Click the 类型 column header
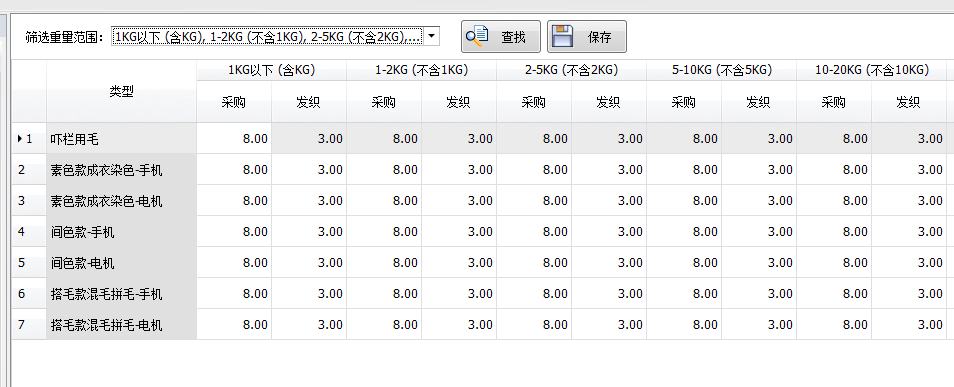The height and width of the screenshot is (387, 954). (x=122, y=91)
